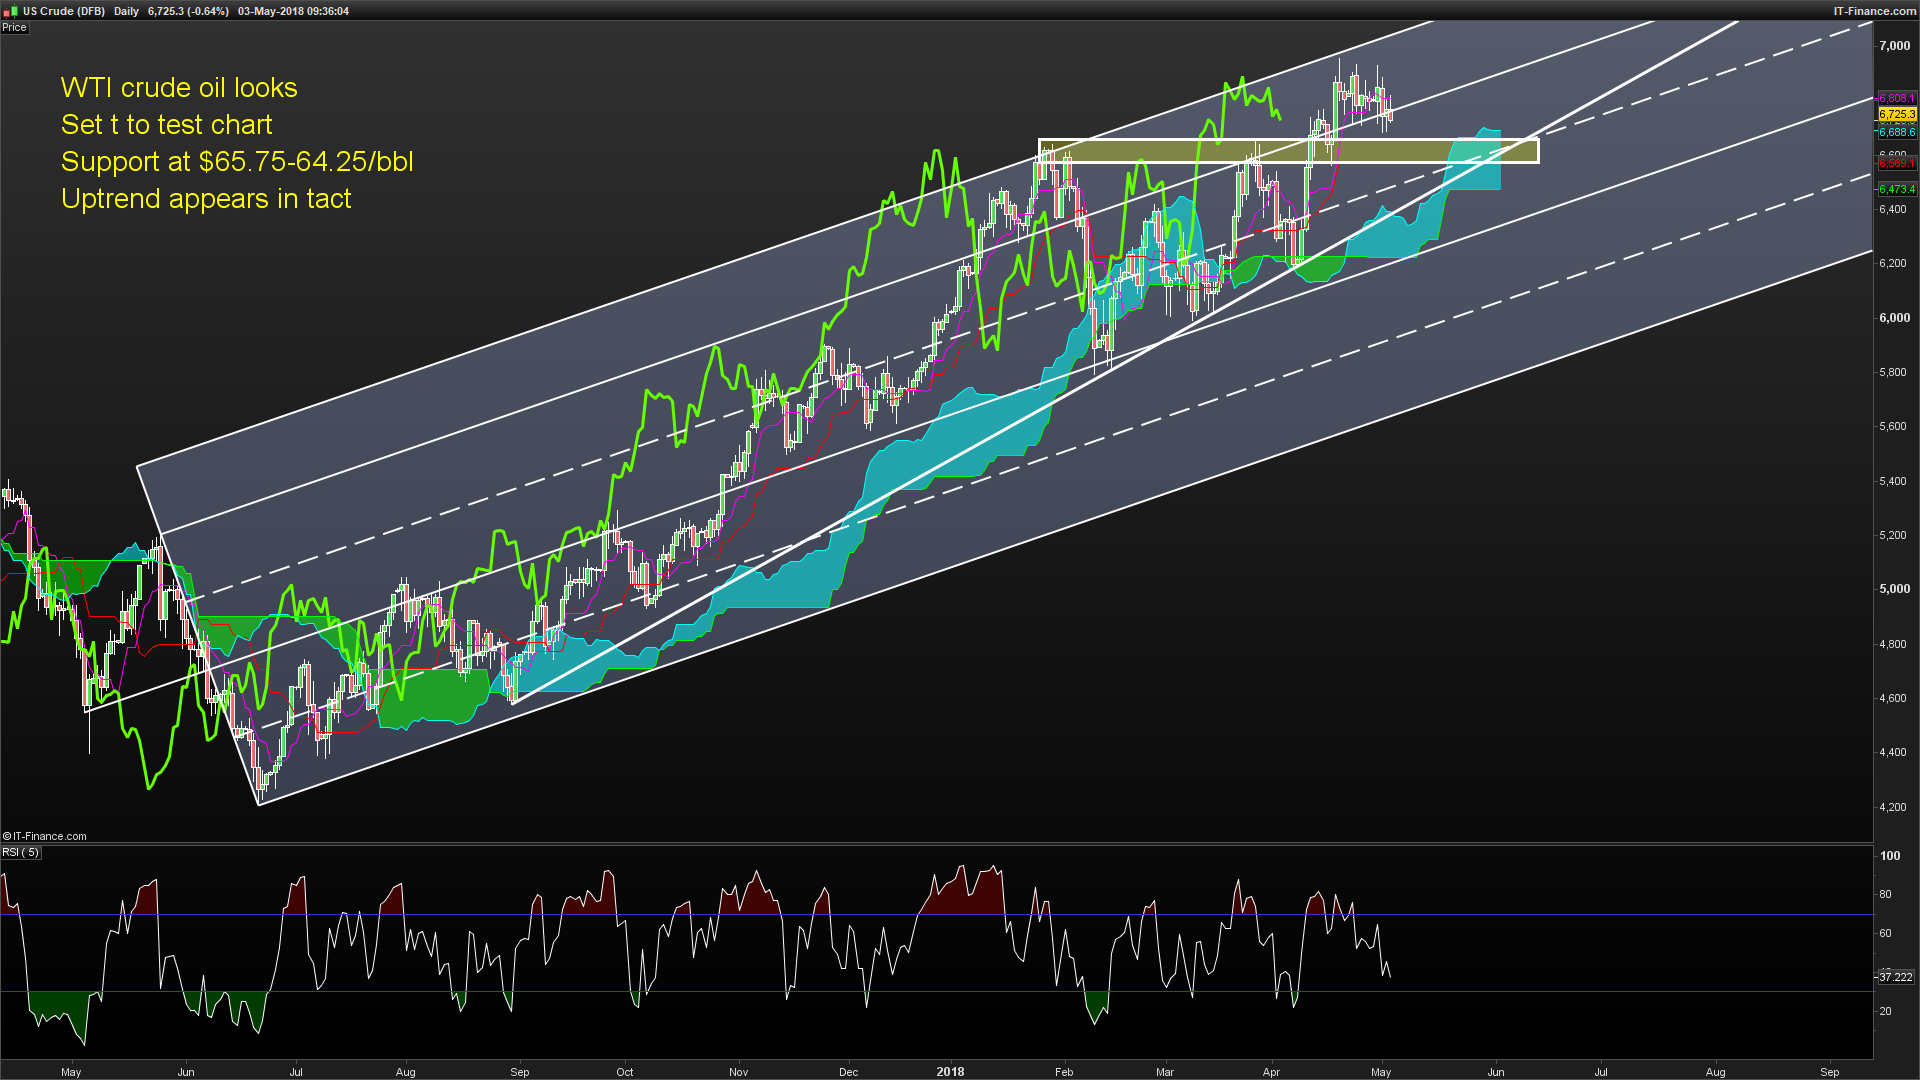Open the RSI (5) indicator label
Screen dimensions: 1920x1080
pyautogui.click(x=21, y=852)
